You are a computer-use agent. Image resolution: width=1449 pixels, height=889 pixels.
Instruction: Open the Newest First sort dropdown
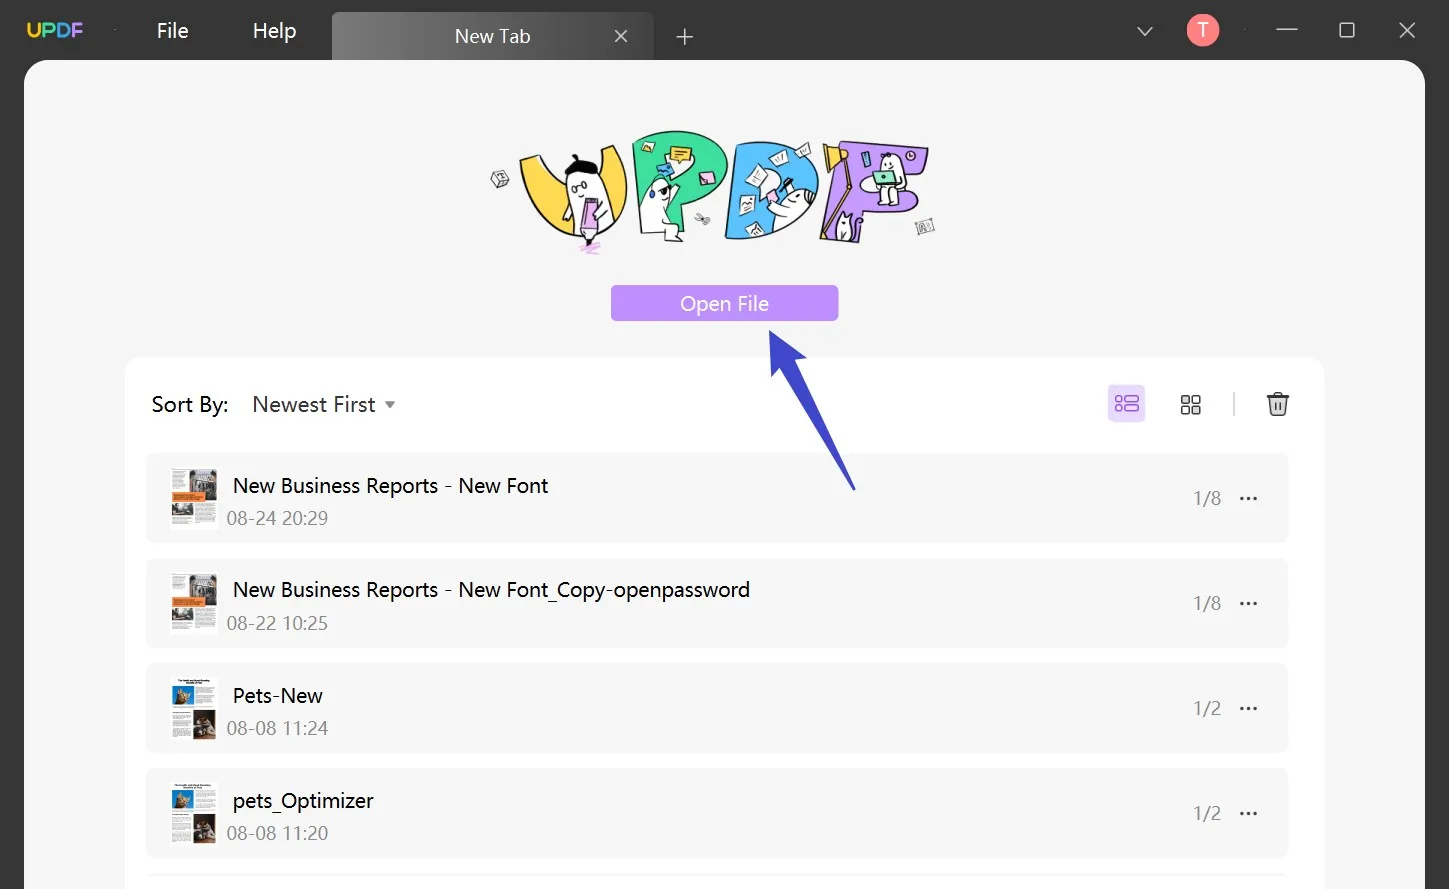tap(324, 404)
